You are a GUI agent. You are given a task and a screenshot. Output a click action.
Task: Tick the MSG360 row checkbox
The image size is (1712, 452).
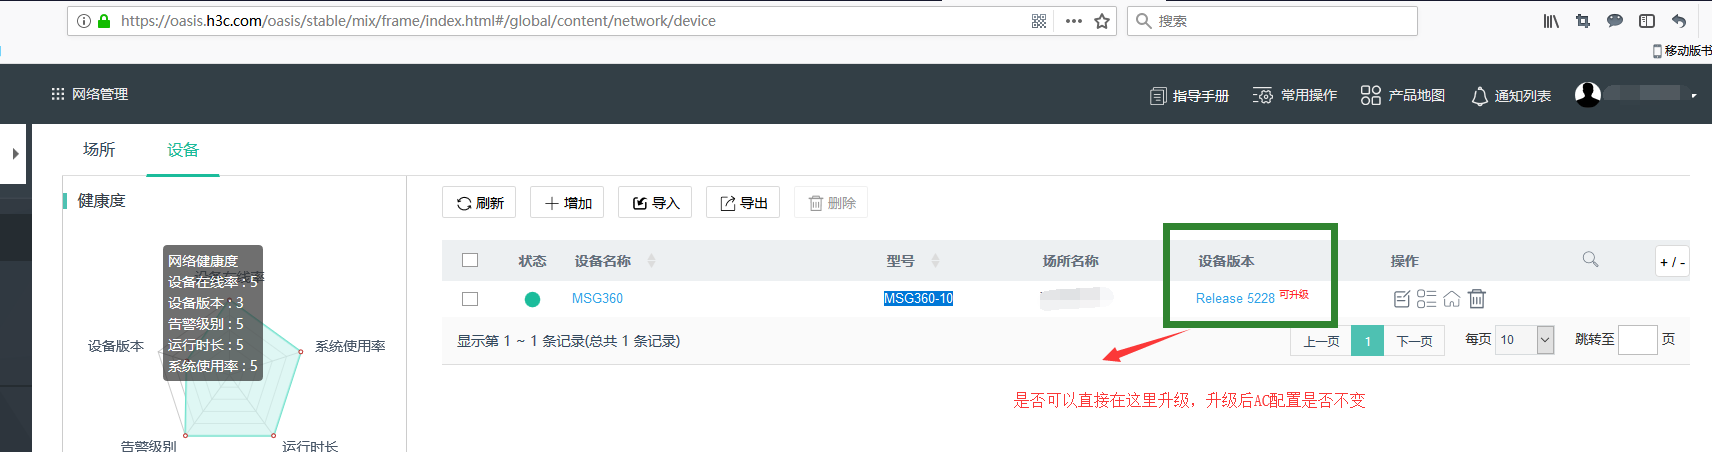tap(470, 299)
